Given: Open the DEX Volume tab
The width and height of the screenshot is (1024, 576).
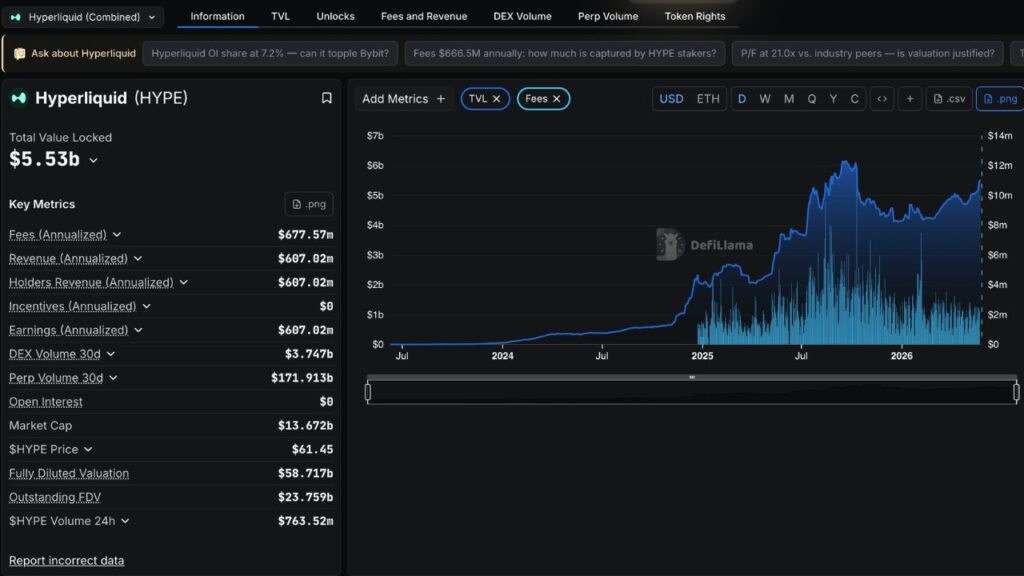Looking at the screenshot, I should (x=522, y=16).
